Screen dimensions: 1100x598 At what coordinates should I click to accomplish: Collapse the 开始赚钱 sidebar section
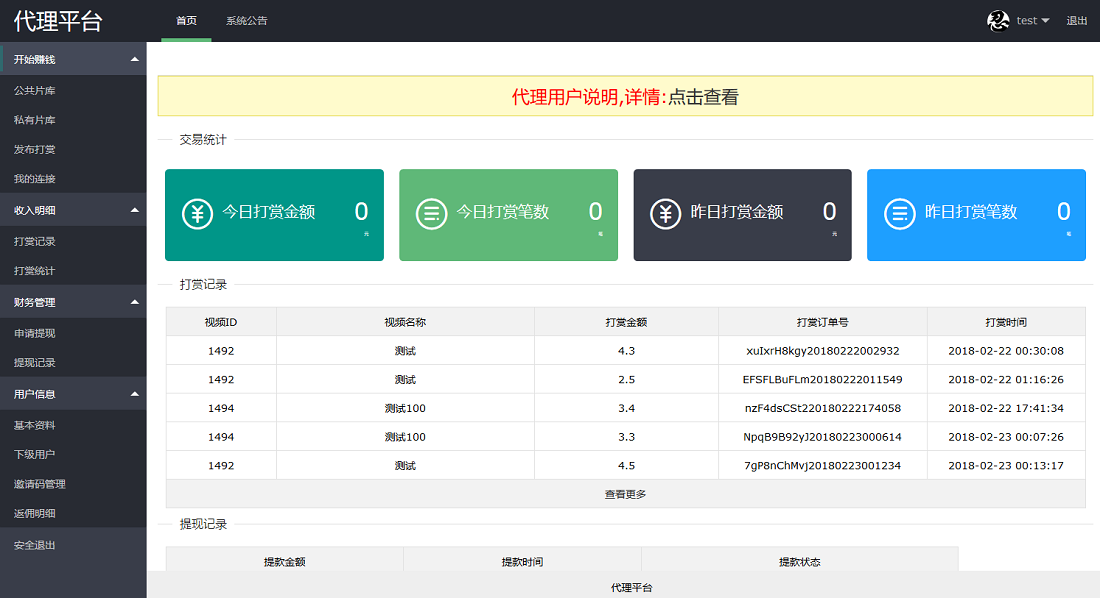[x=134, y=59]
